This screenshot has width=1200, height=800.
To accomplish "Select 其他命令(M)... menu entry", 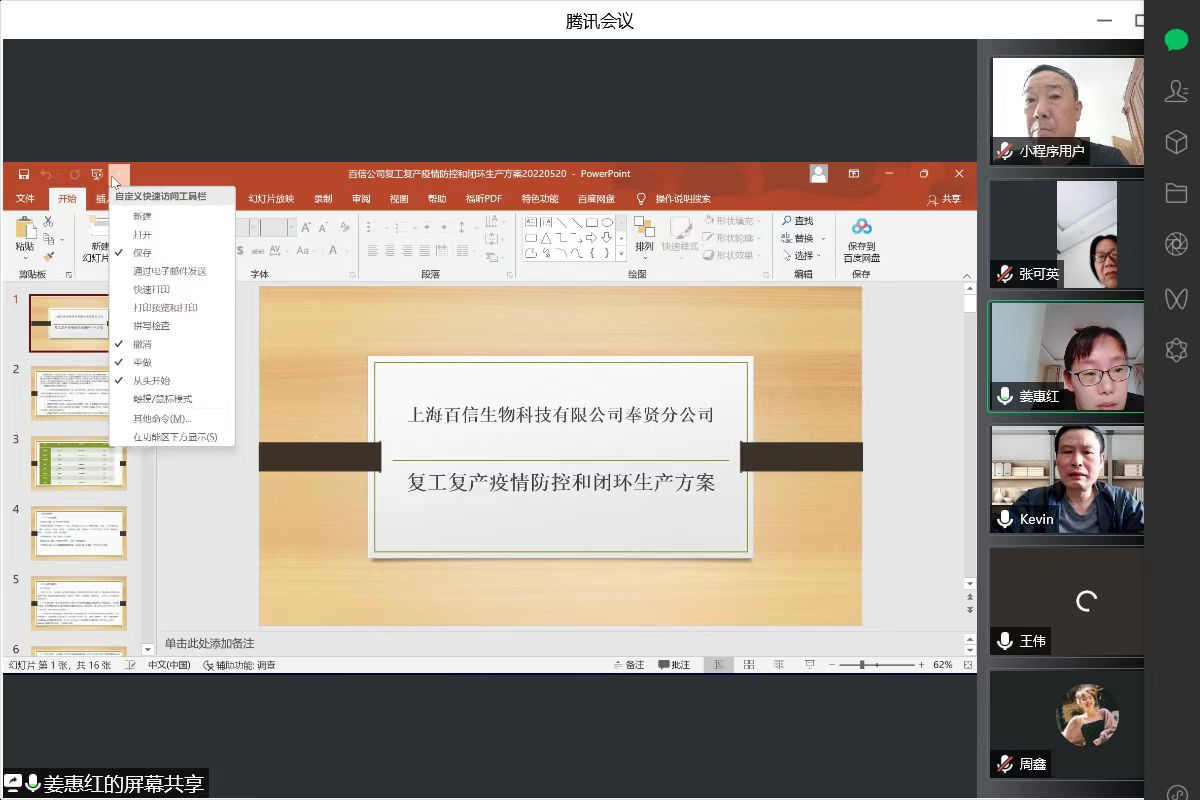I will (x=162, y=418).
